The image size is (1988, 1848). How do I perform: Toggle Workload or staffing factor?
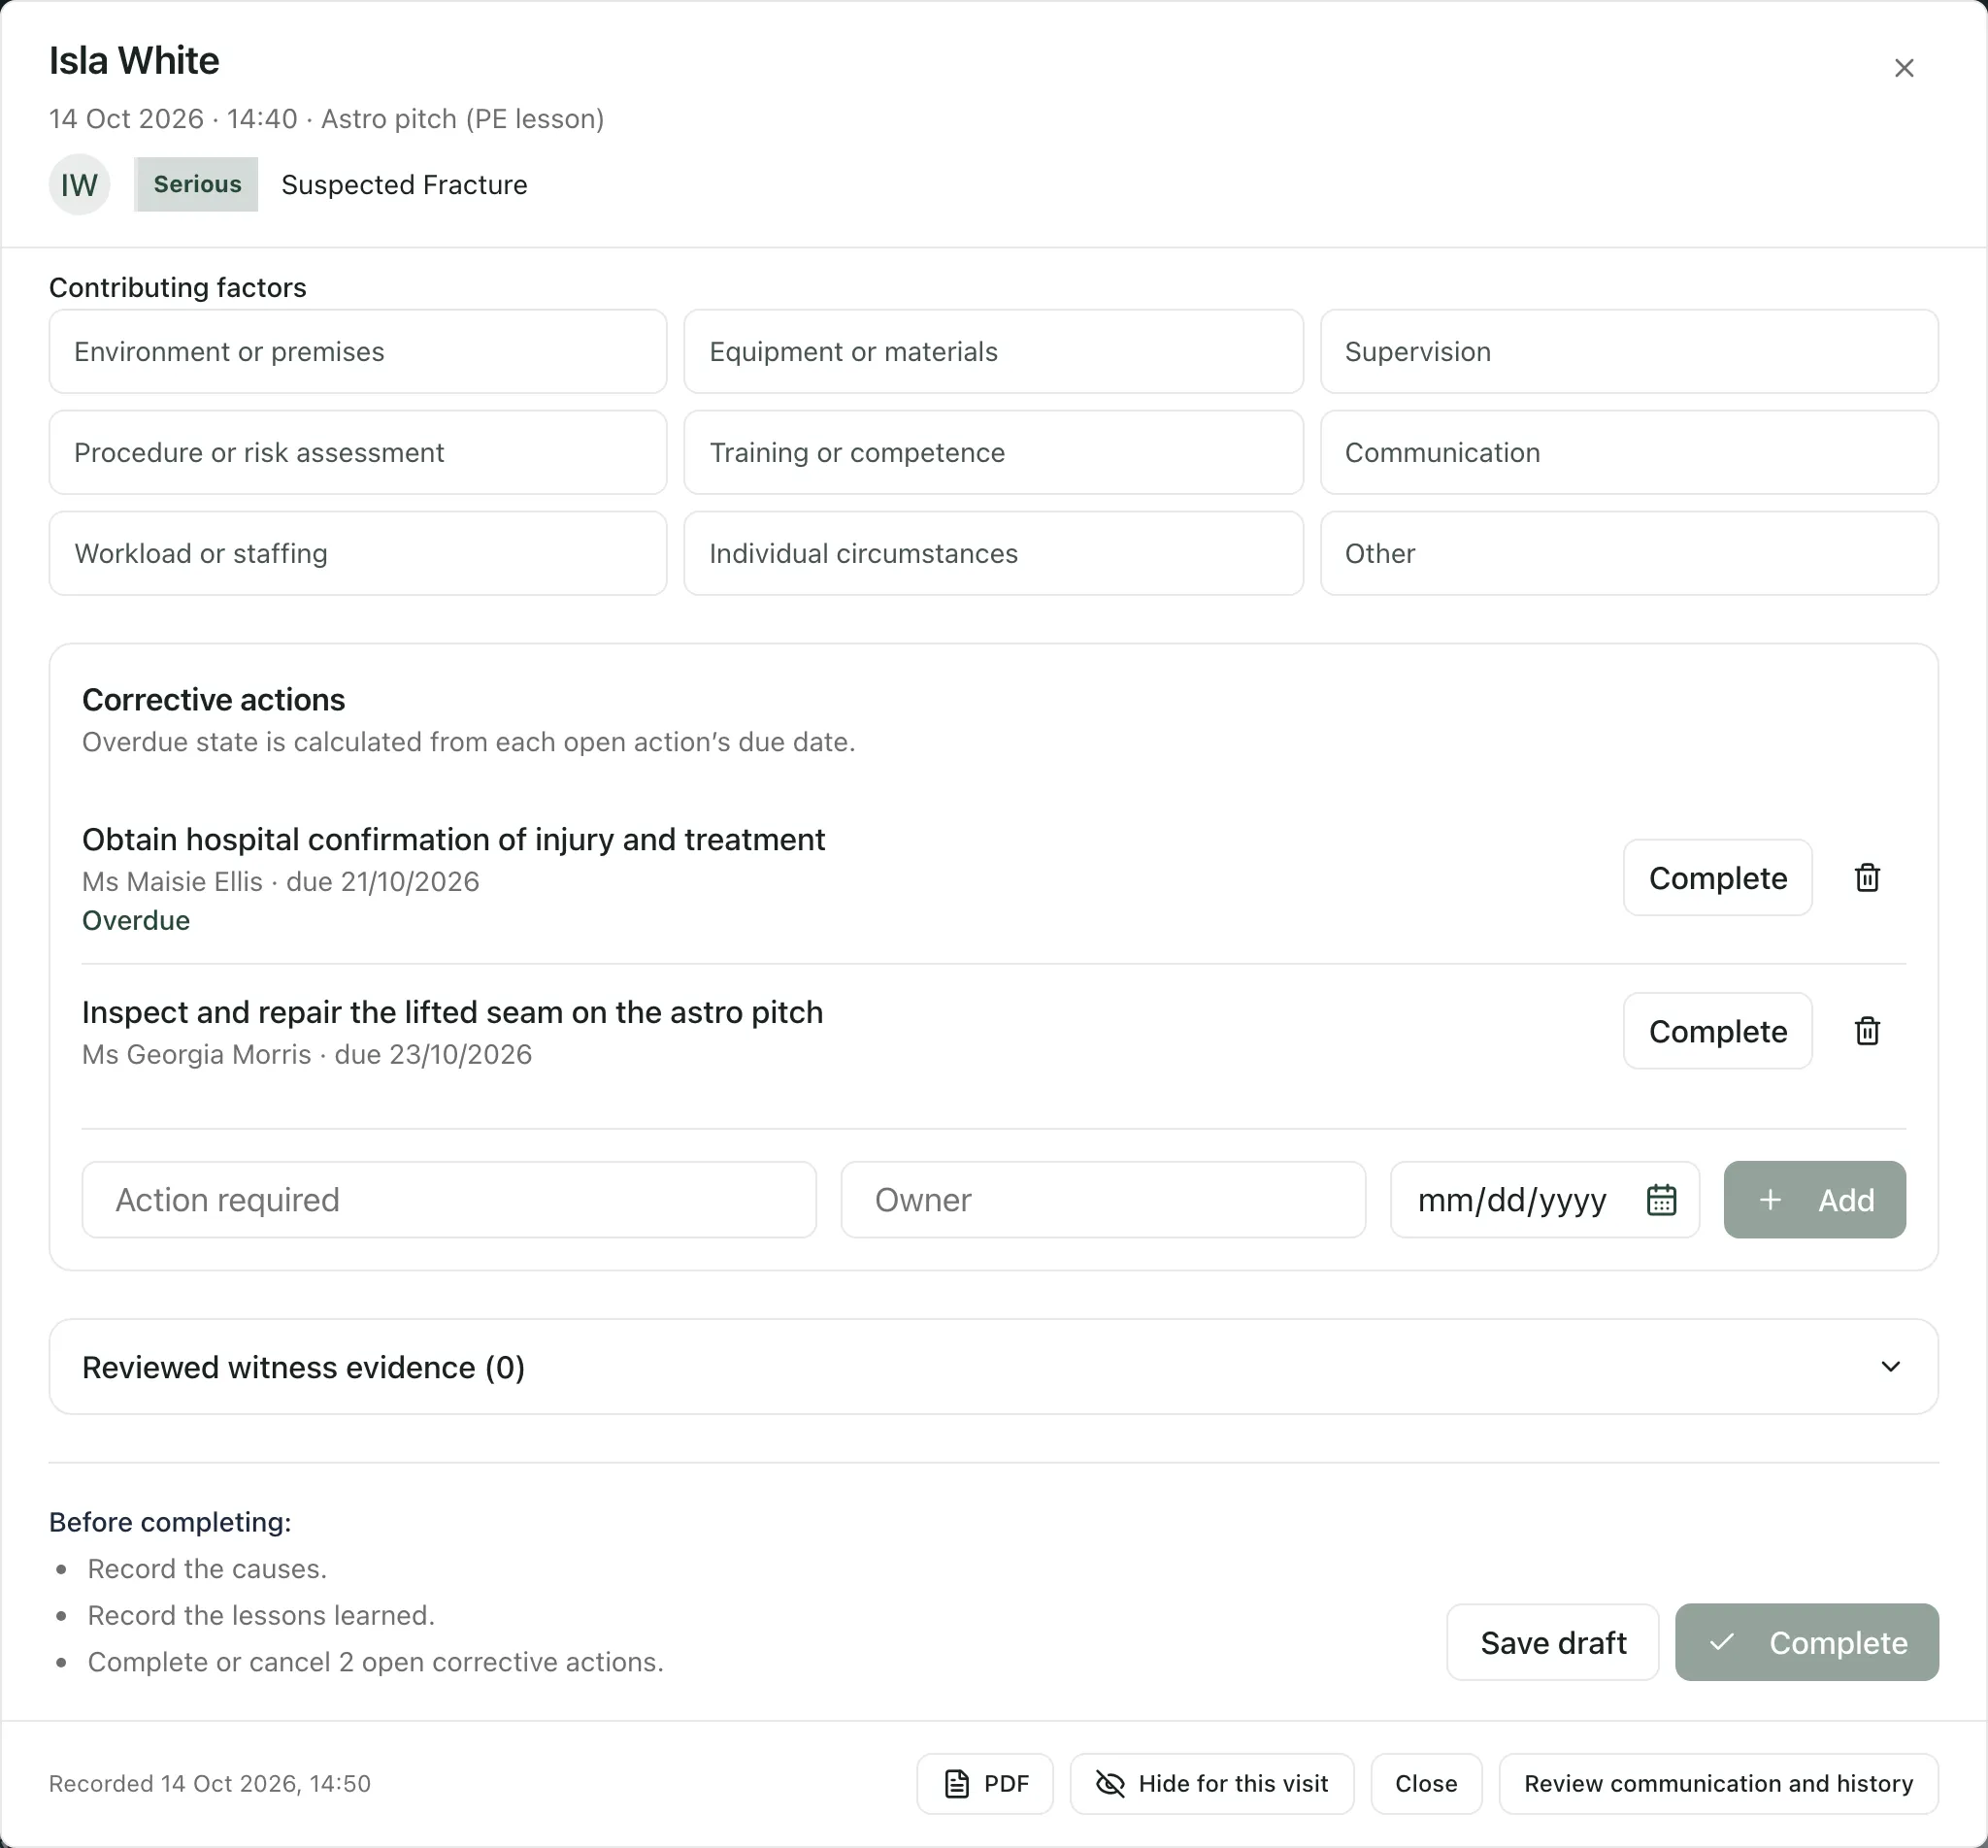point(358,553)
